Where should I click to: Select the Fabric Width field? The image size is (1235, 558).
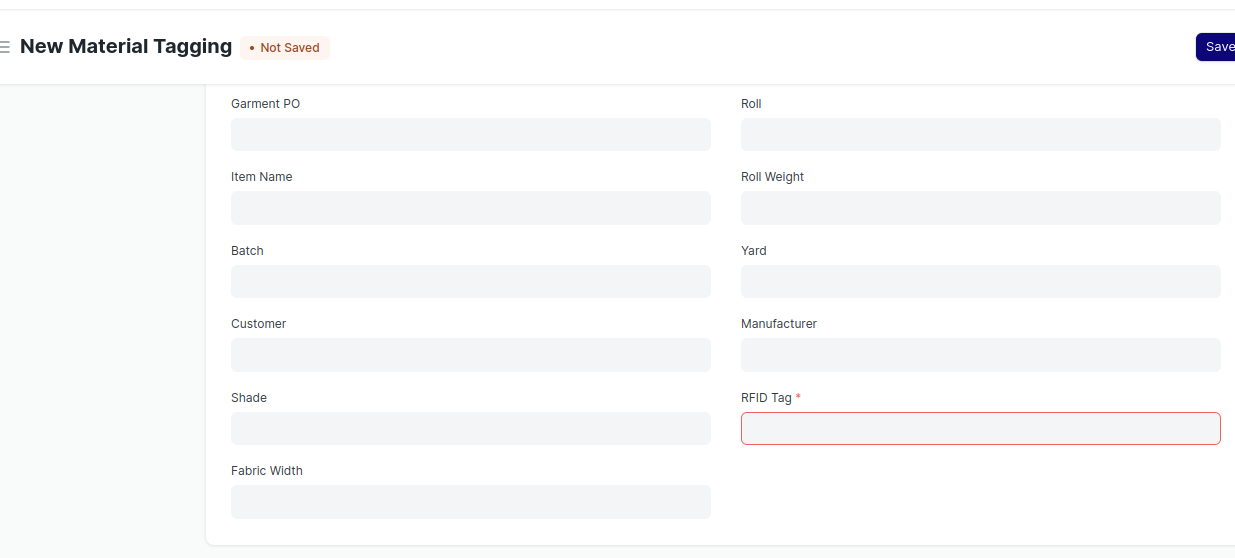471,502
